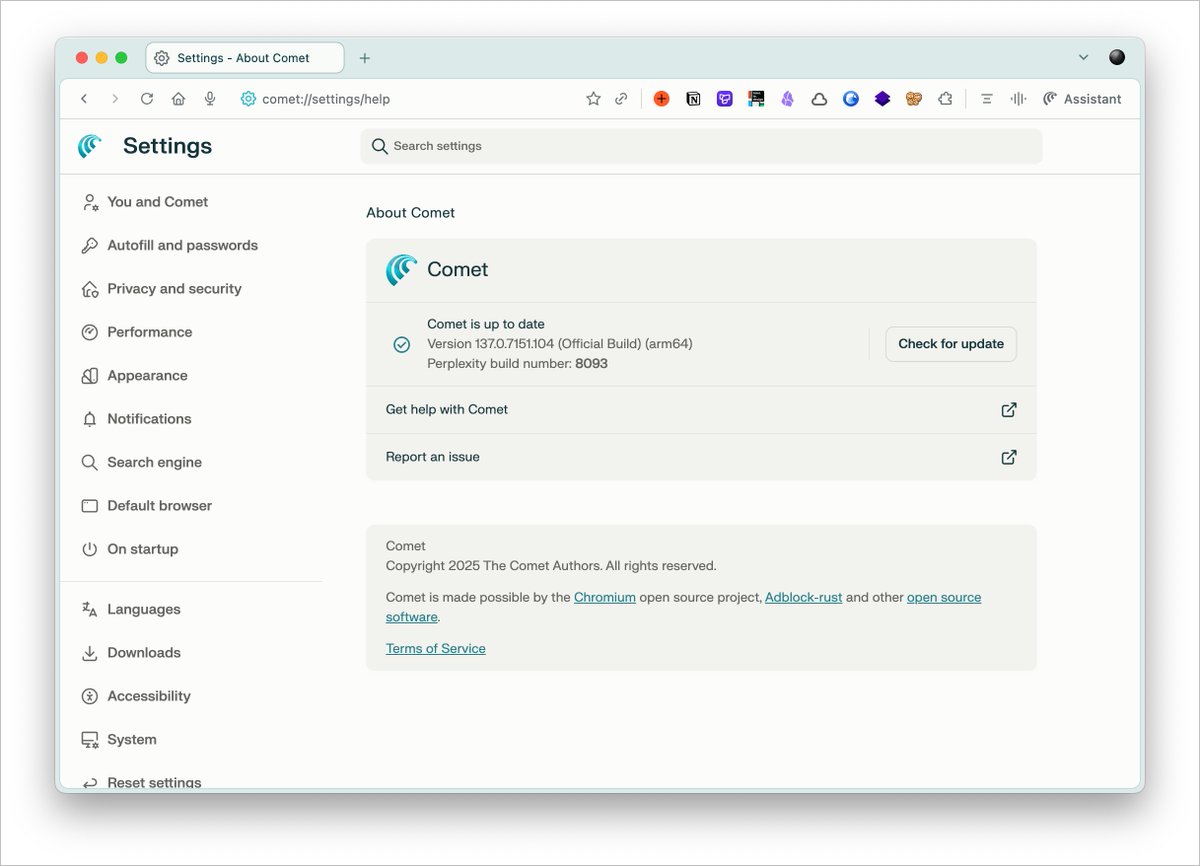Click Check for update button
This screenshot has height=866, width=1200.
[951, 344]
